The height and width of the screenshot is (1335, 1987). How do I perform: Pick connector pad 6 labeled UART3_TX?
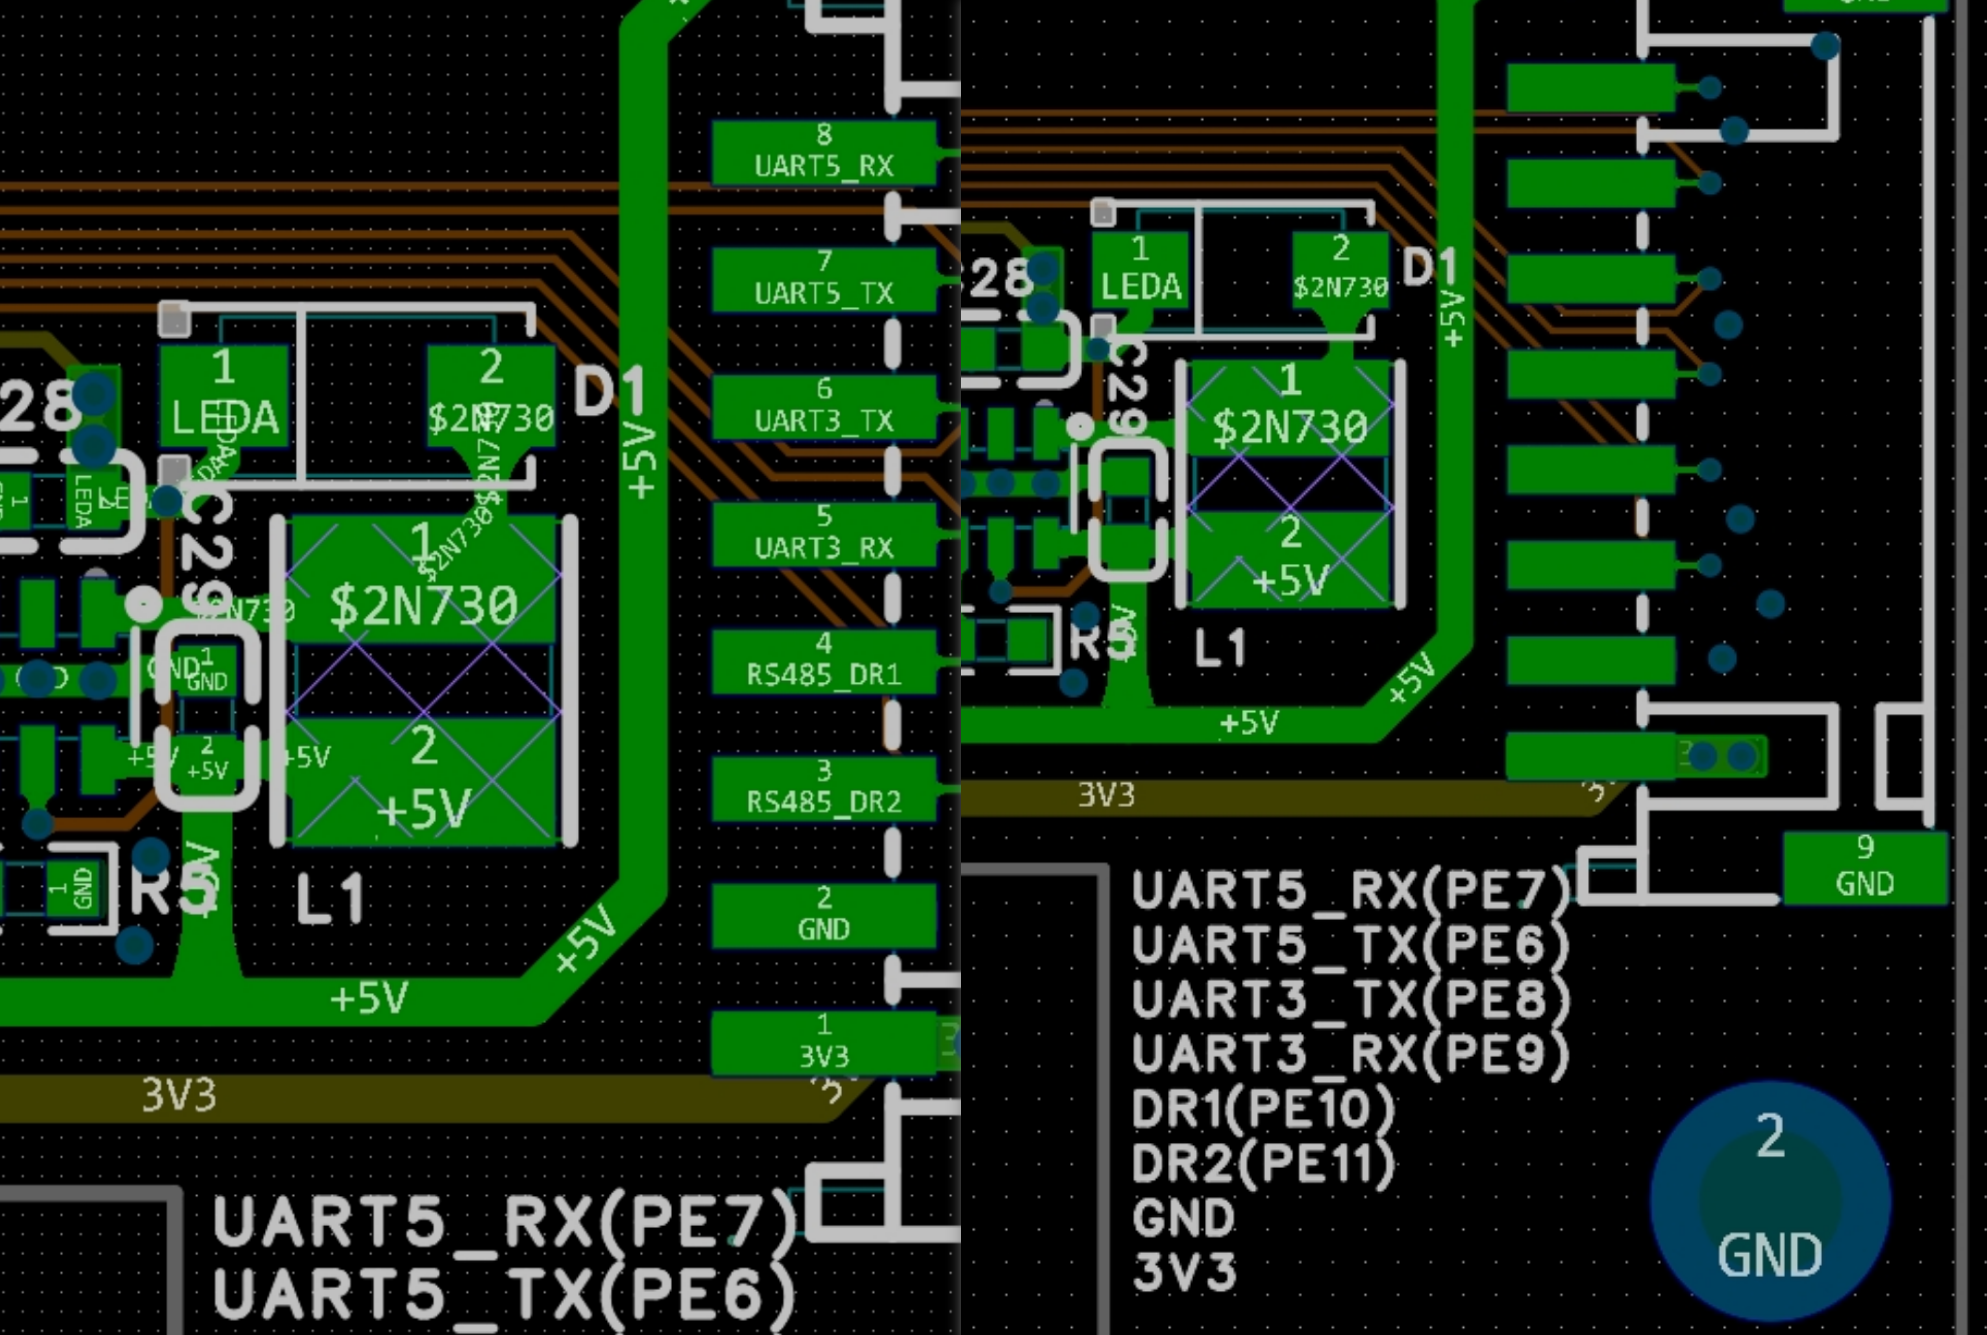[824, 406]
